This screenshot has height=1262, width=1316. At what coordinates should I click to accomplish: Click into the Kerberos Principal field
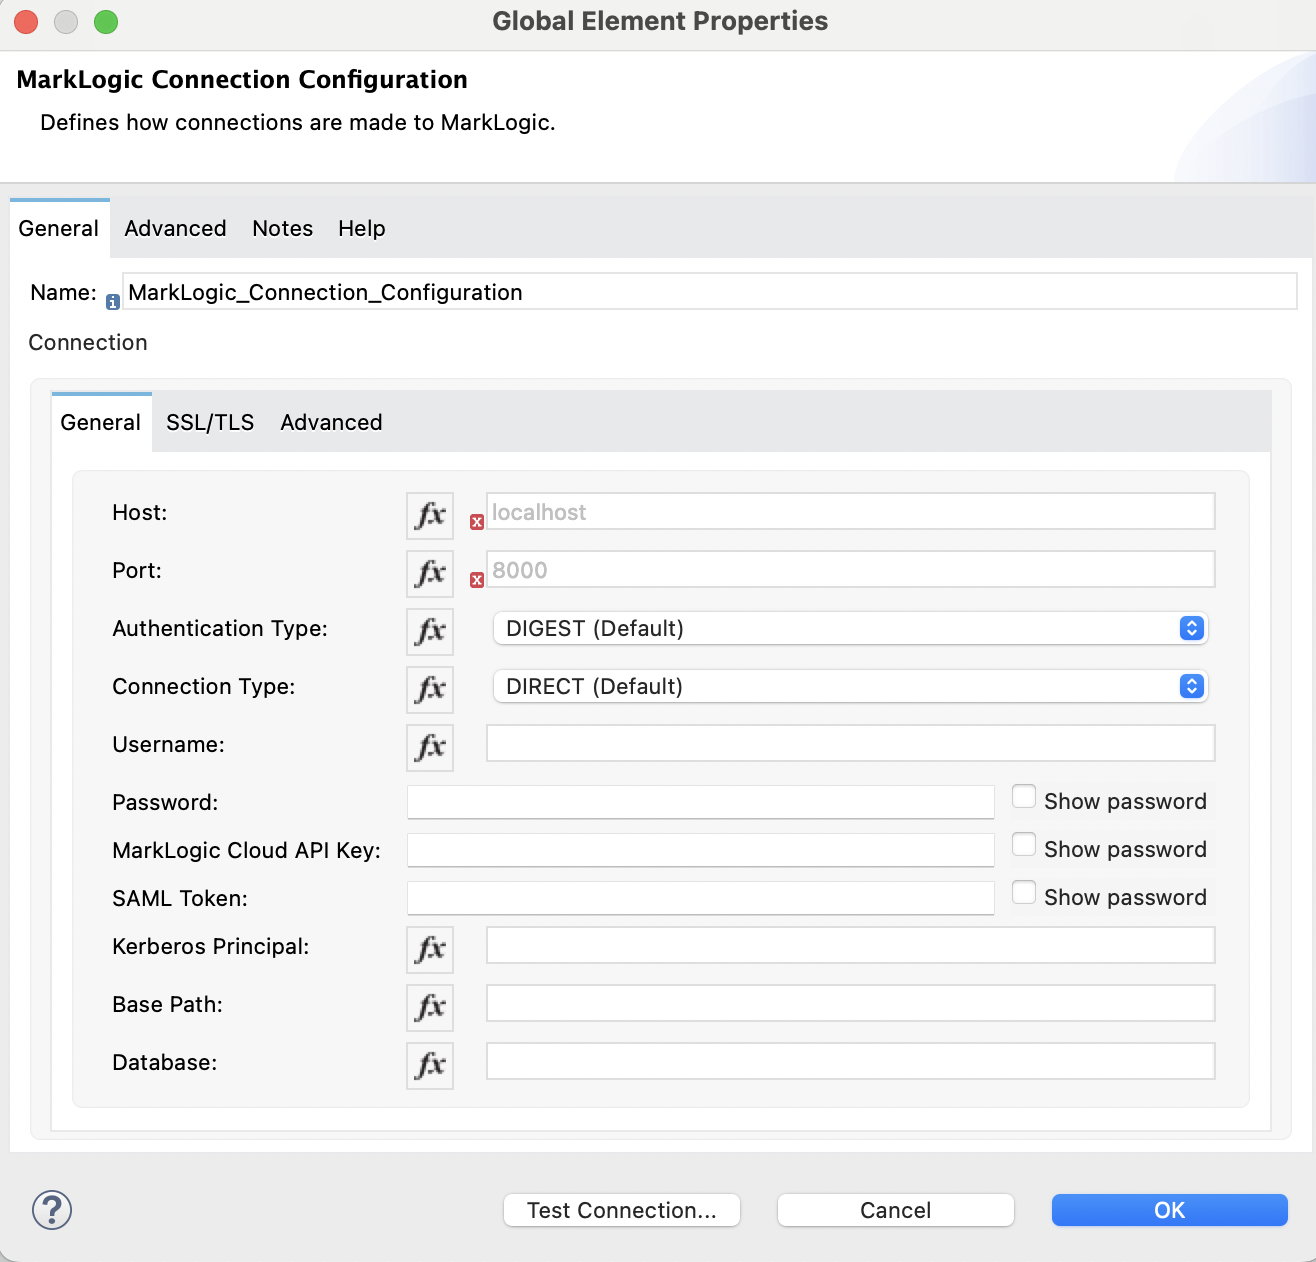tap(850, 946)
